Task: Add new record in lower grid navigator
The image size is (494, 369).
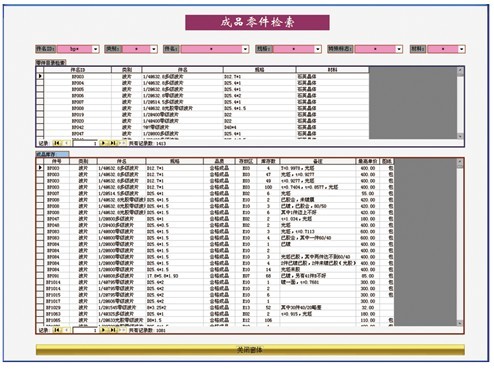Action: (122, 330)
